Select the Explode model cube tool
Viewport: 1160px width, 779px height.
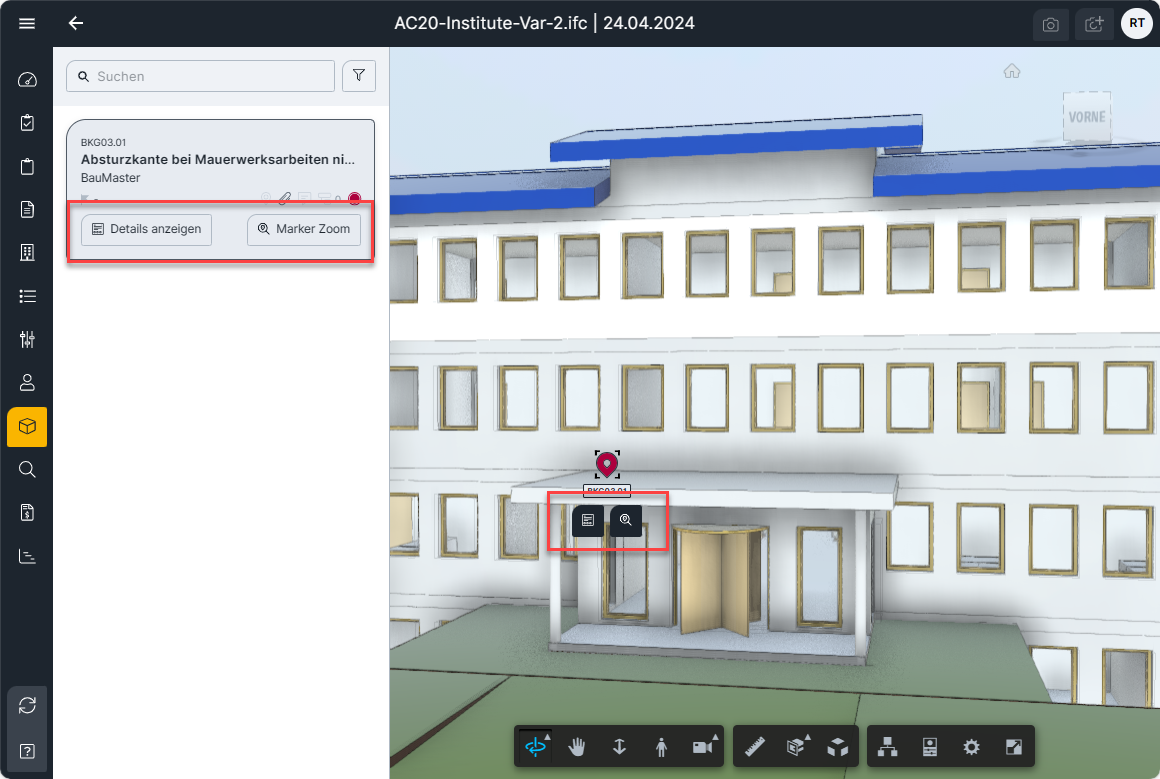coord(838,747)
